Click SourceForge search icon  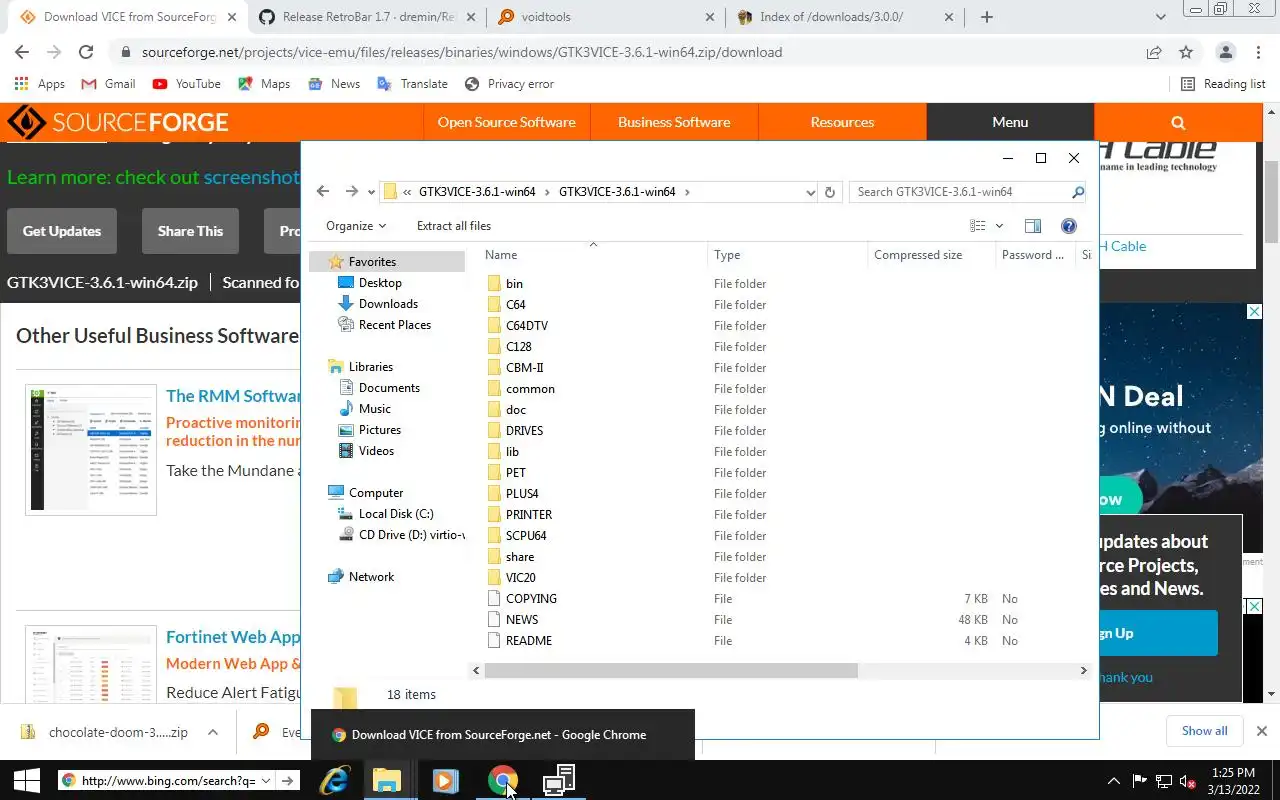[x=1178, y=122]
